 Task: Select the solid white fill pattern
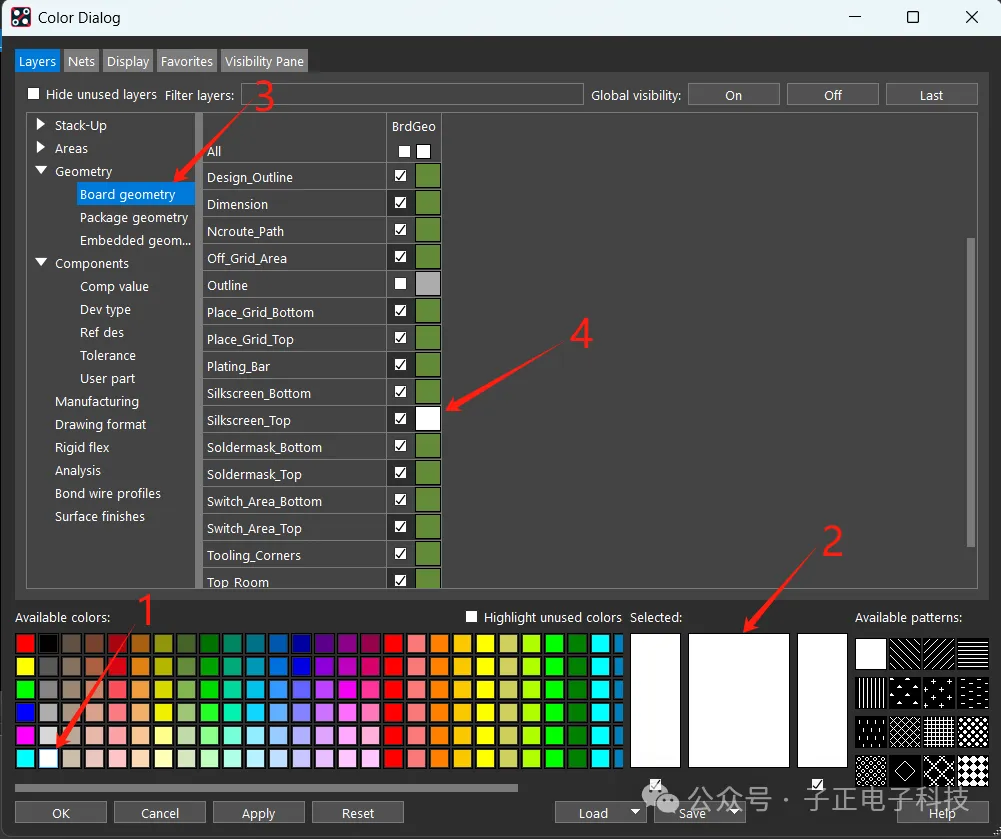[871, 654]
